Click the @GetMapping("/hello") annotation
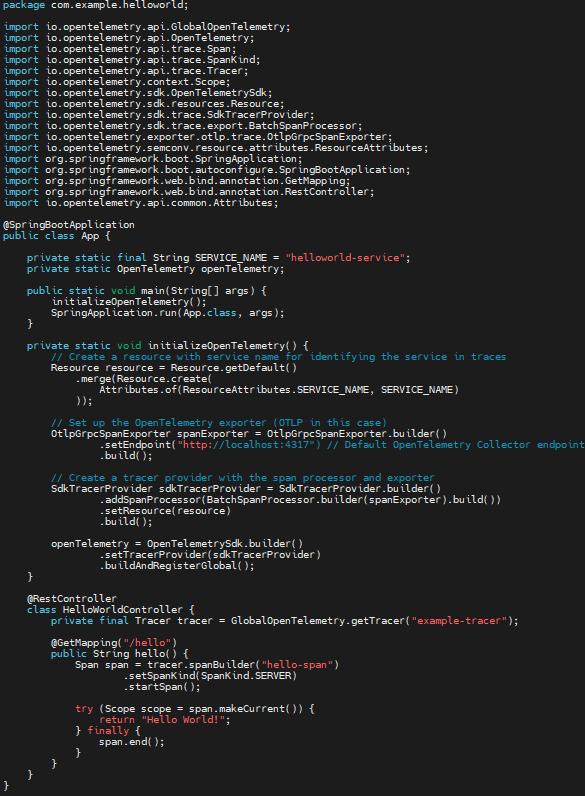Viewport: 585px width, 796px height. (x=114, y=643)
